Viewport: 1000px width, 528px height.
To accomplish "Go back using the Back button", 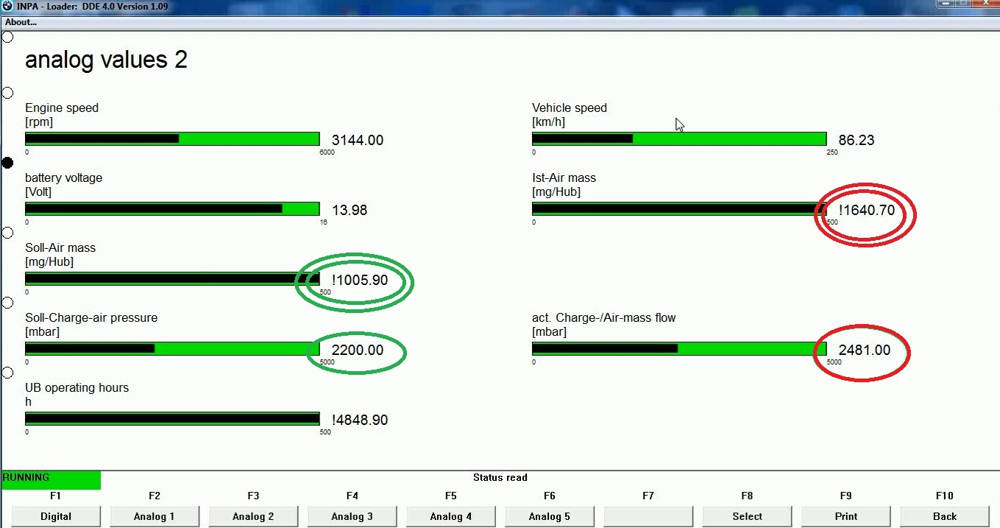I will (944, 516).
